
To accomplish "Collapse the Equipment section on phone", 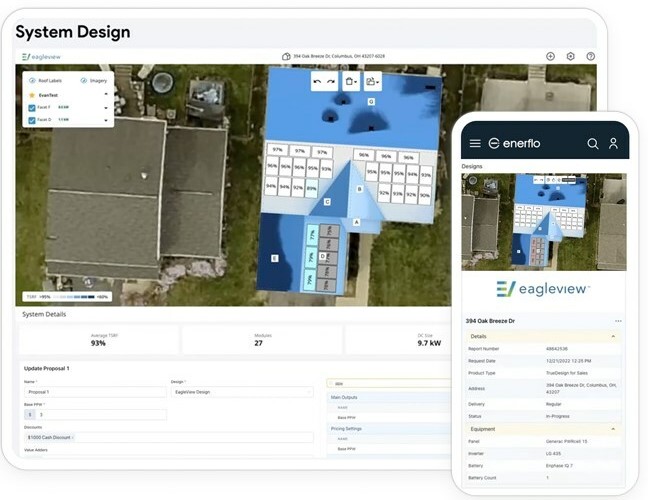I will coord(613,429).
